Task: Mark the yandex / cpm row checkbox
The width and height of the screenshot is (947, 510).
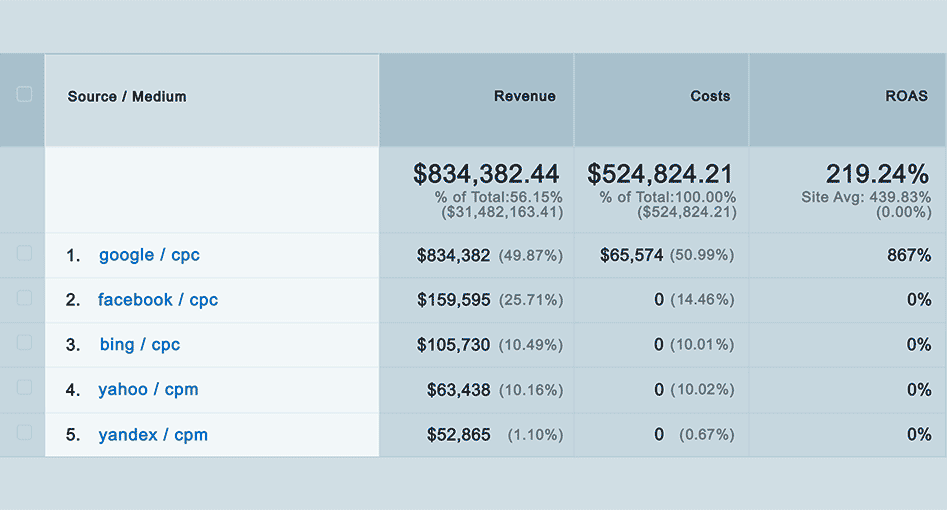Action: pyautogui.click(x=24, y=433)
